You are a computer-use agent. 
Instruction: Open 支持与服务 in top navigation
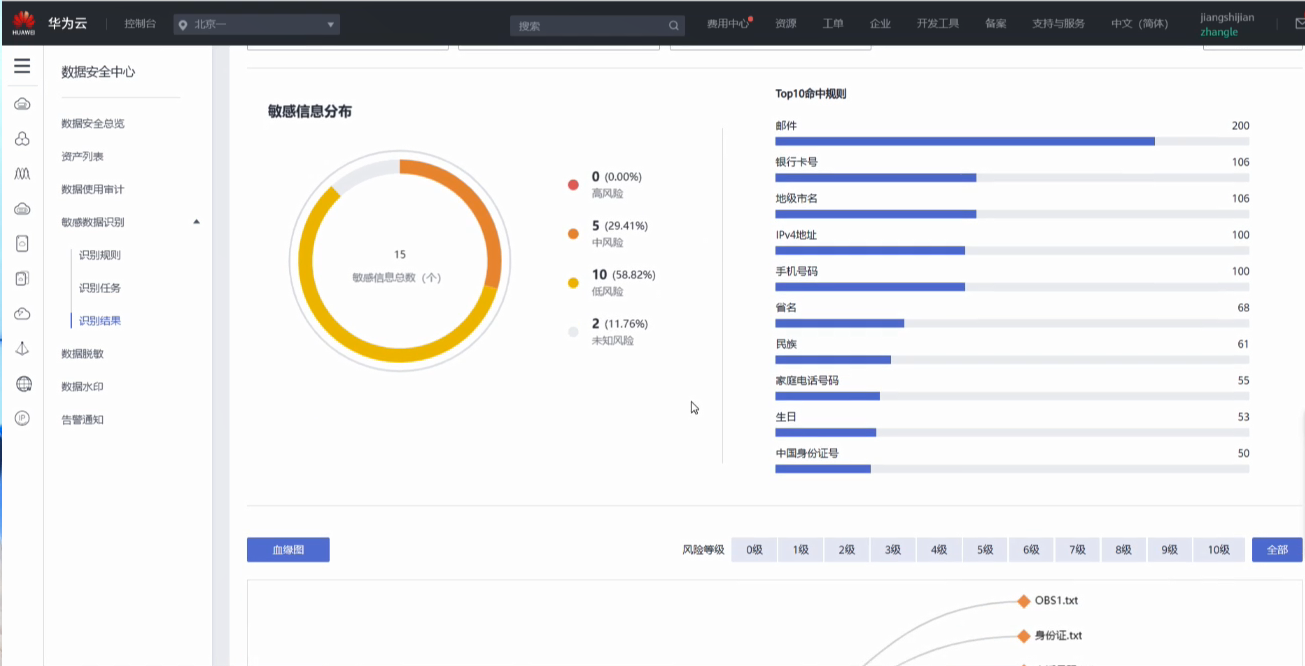pyautogui.click(x=1058, y=24)
